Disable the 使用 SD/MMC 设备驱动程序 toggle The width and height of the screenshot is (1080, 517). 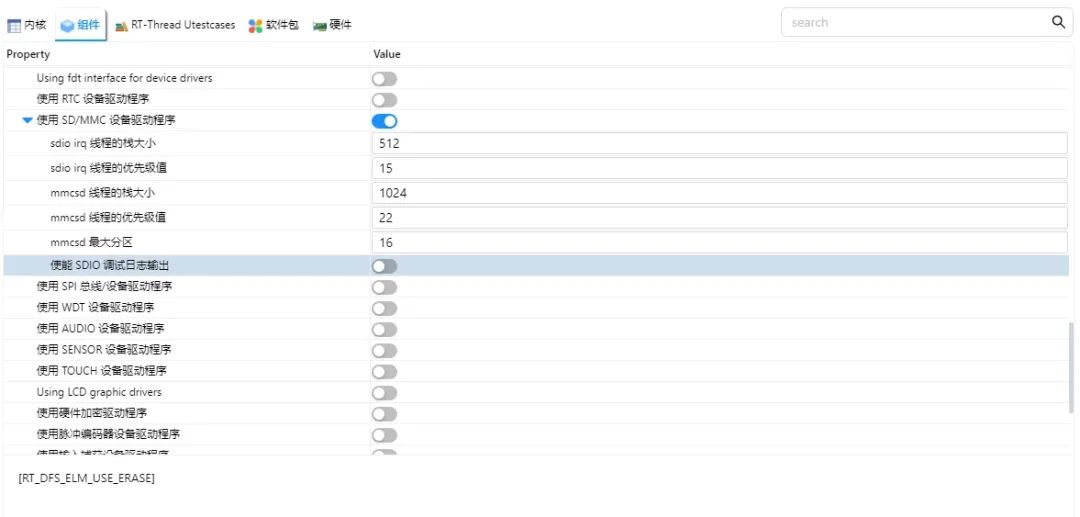click(x=384, y=121)
